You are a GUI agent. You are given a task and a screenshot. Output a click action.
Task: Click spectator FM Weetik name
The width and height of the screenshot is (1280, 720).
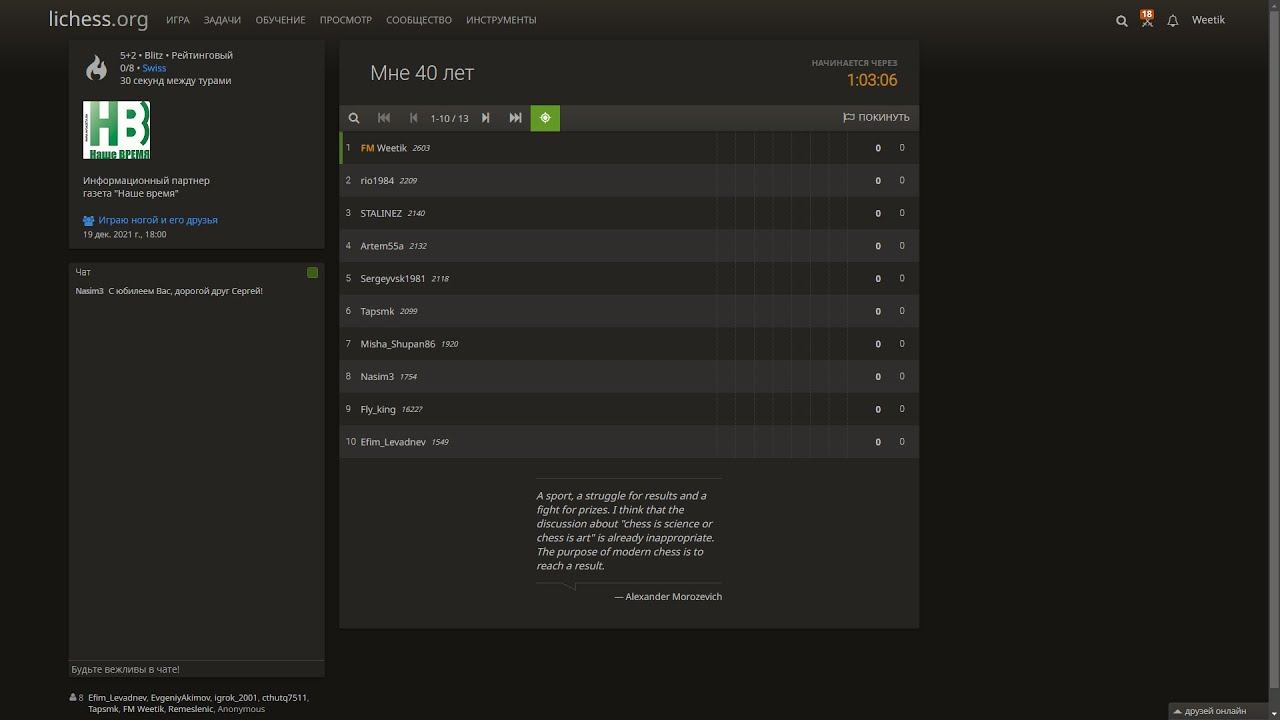pyautogui.click(x=143, y=709)
